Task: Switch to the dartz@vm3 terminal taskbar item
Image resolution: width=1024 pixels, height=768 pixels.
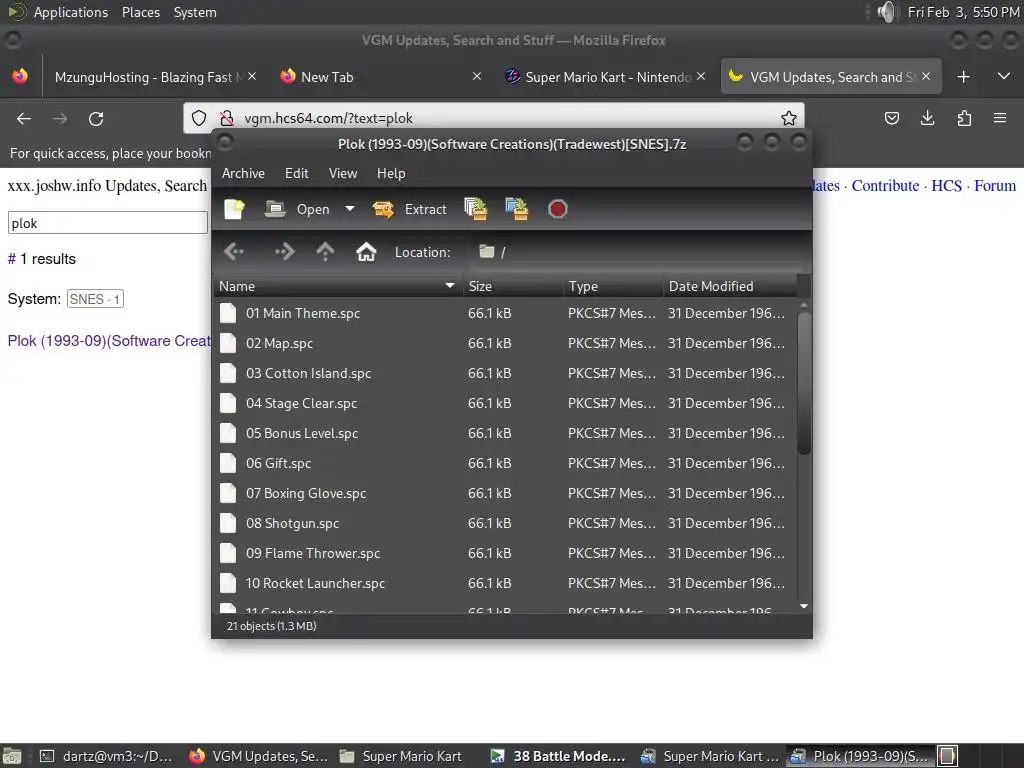Action: [107, 756]
